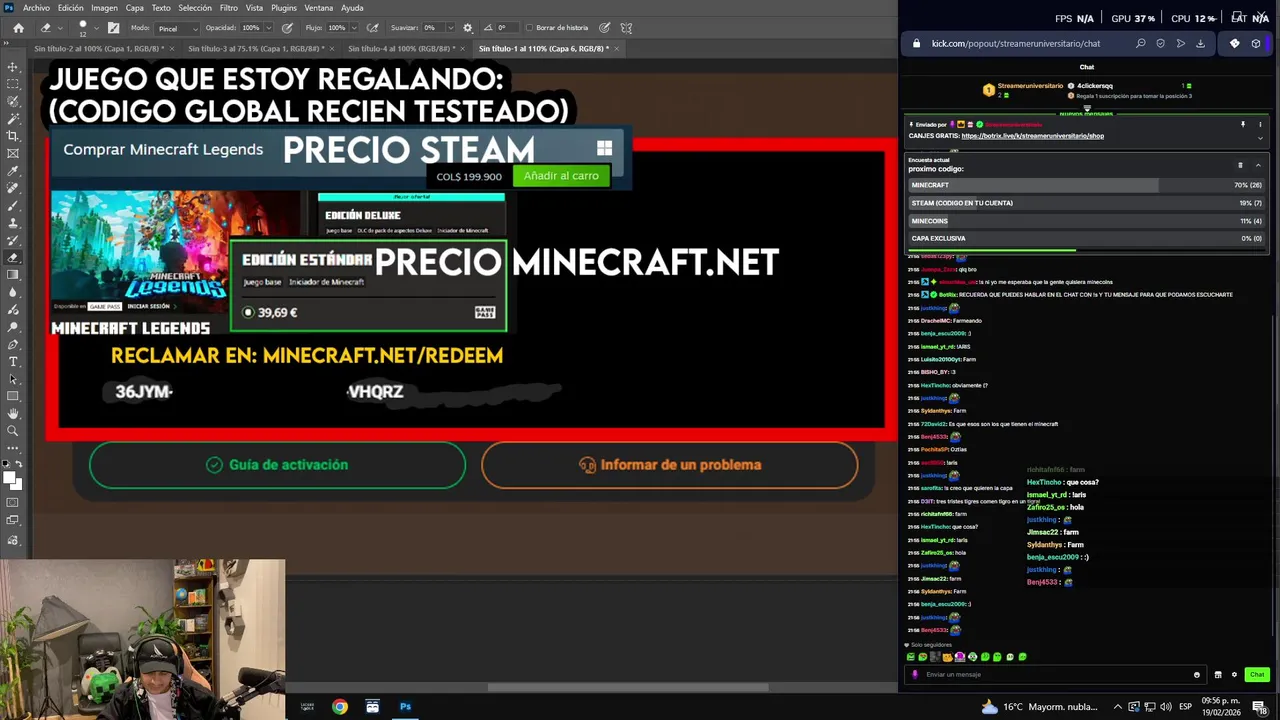Toggle symmetry paint butterfly icon
Image resolution: width=1280 pixels, height=720 pixels.
[626, 28]
